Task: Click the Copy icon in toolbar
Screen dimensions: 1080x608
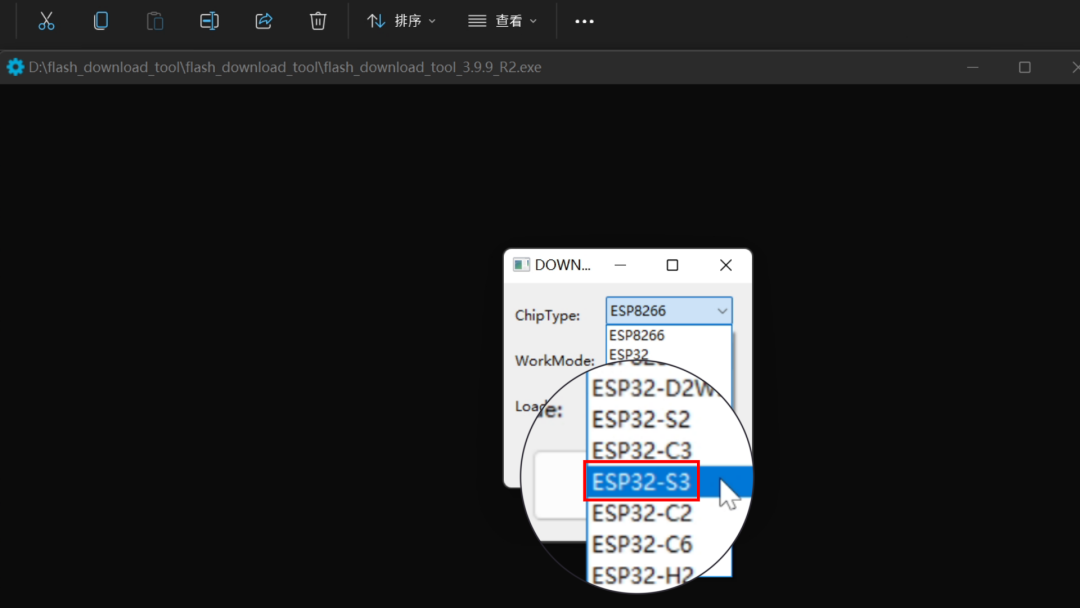Action: click(100, 21)
